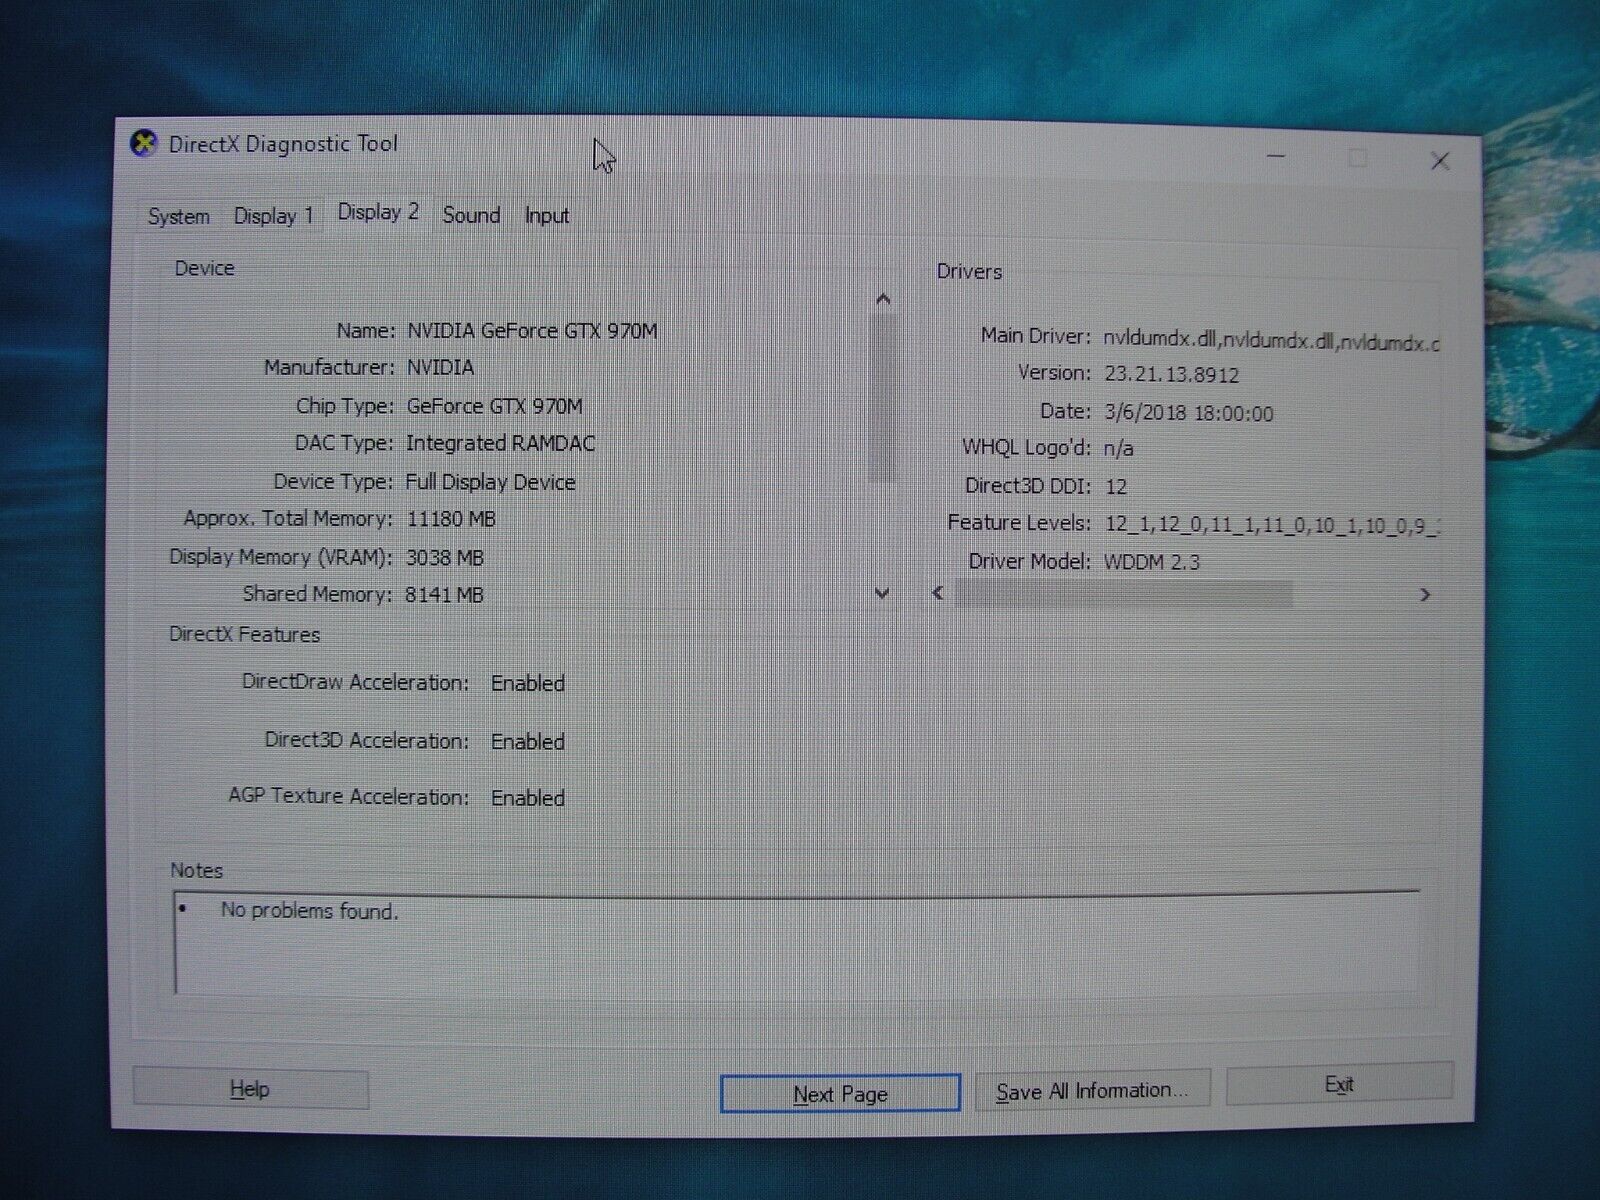Click the '11180 MB' total memory value
Viewport: 1600px width, 1200px height.
point(451,519)
